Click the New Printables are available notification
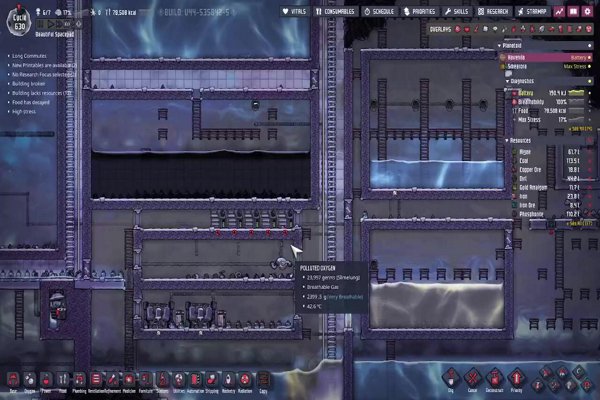 tap(42, 65)
